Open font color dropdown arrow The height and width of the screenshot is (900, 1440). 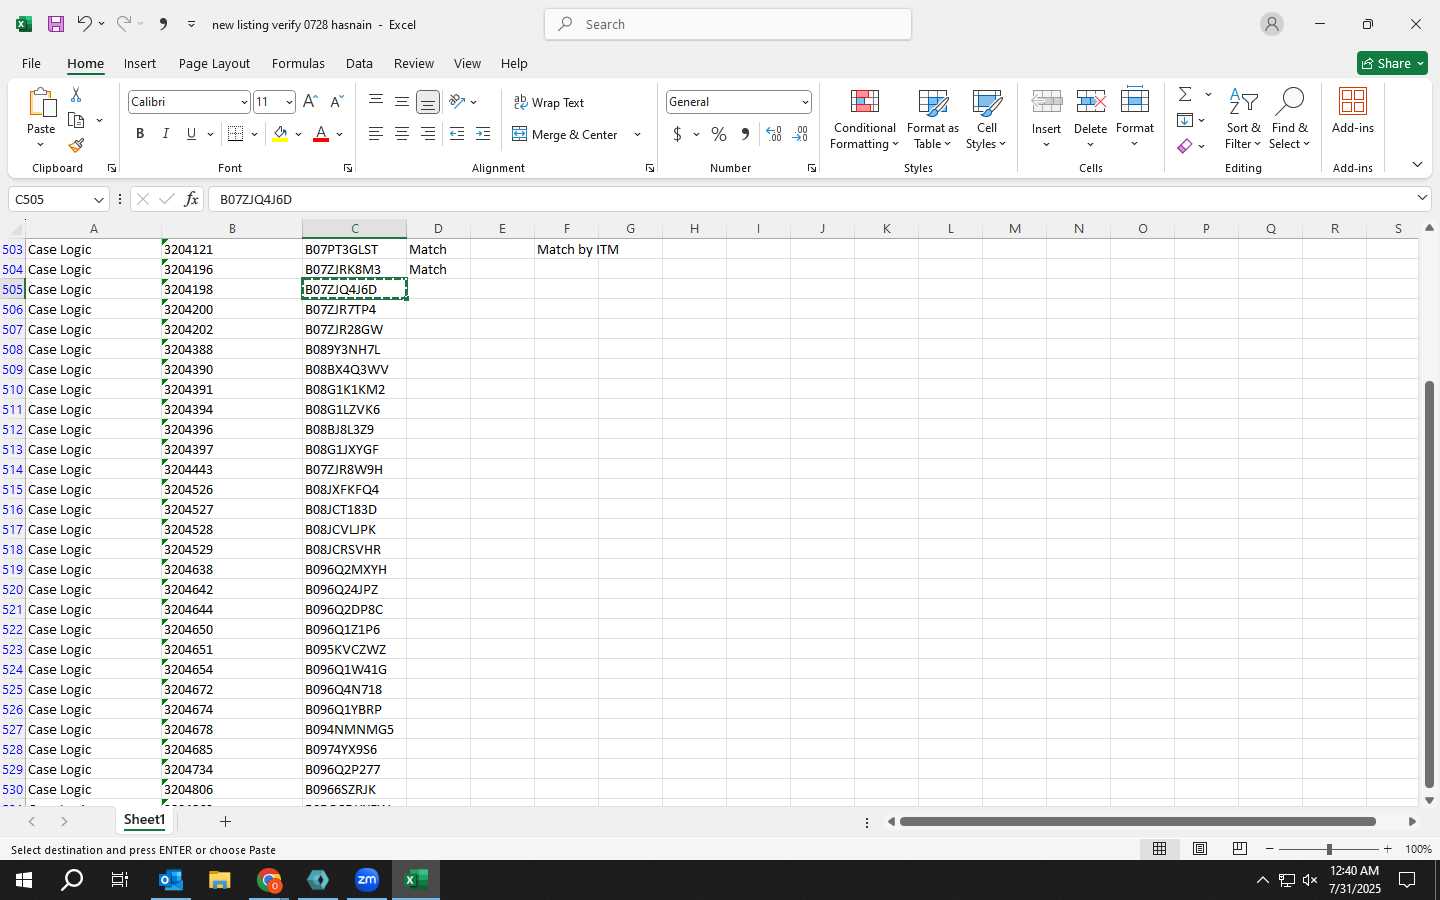click(339, 134)
